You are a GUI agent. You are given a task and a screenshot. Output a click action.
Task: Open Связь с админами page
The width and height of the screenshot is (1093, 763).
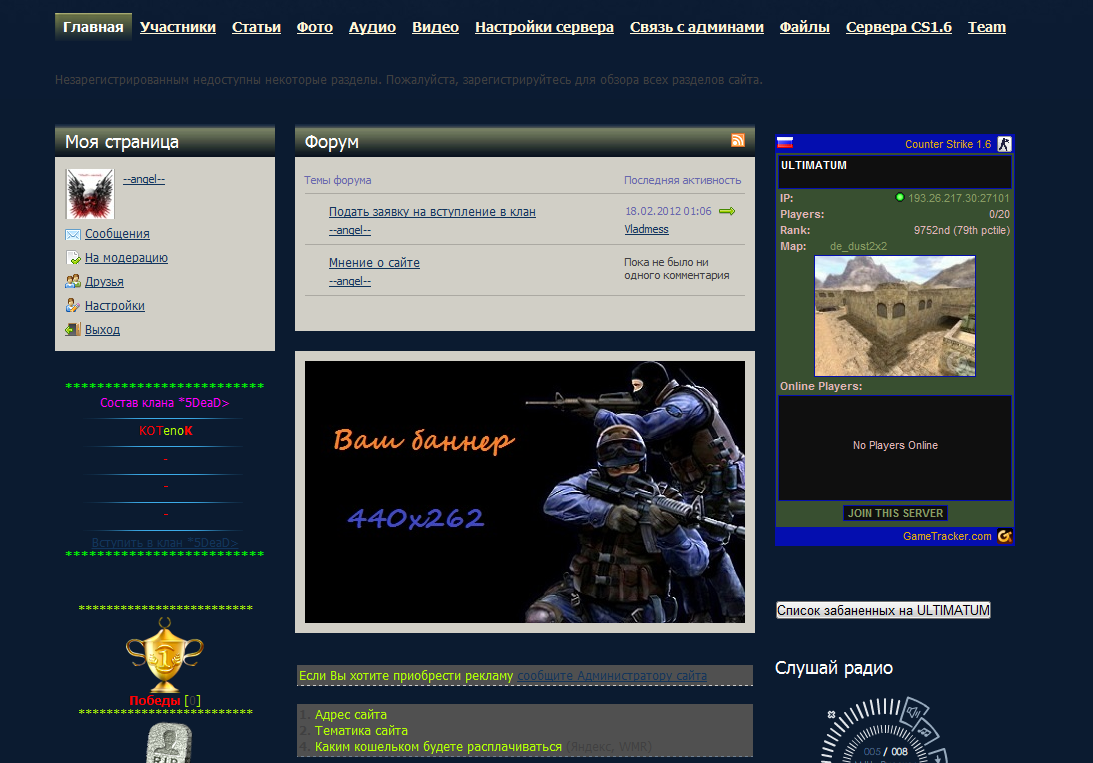[697, 27]
